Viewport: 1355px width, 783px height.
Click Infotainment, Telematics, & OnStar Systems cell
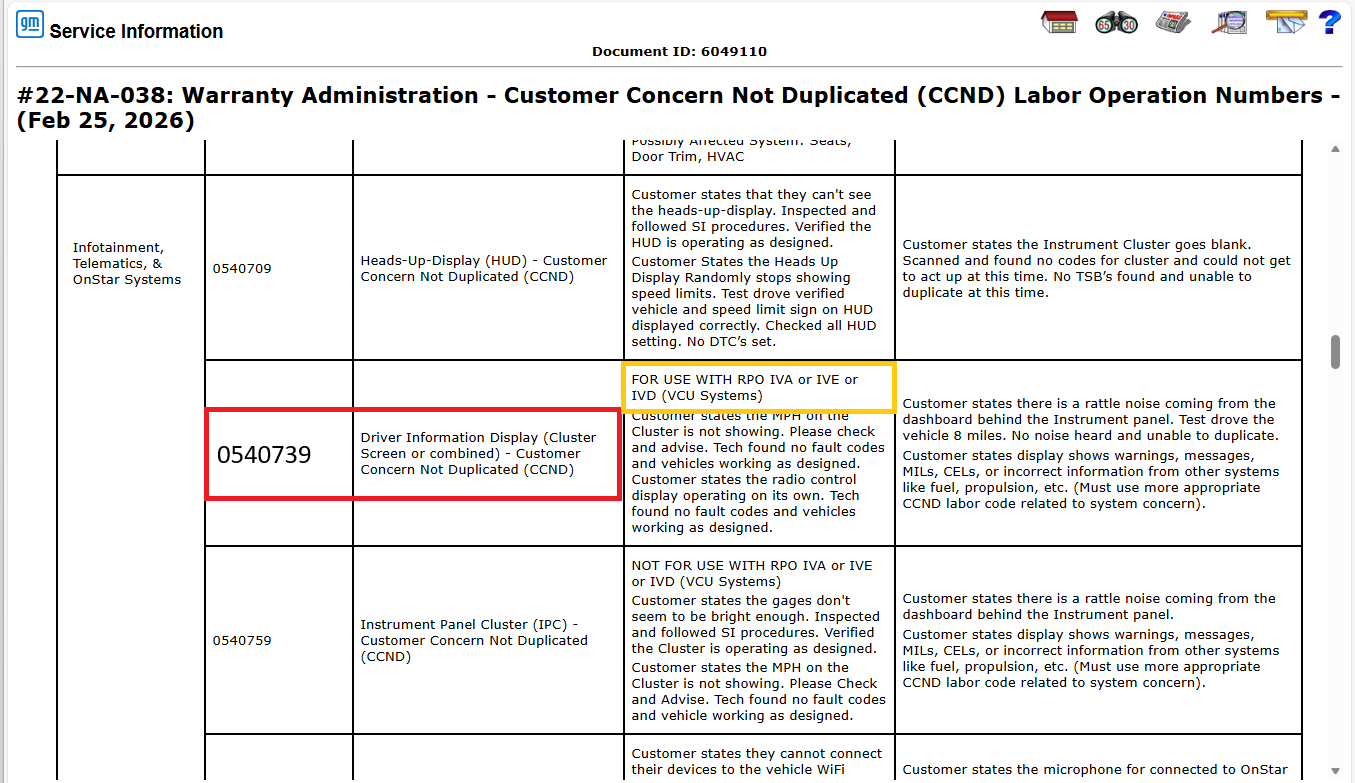(x=127, y=264)
